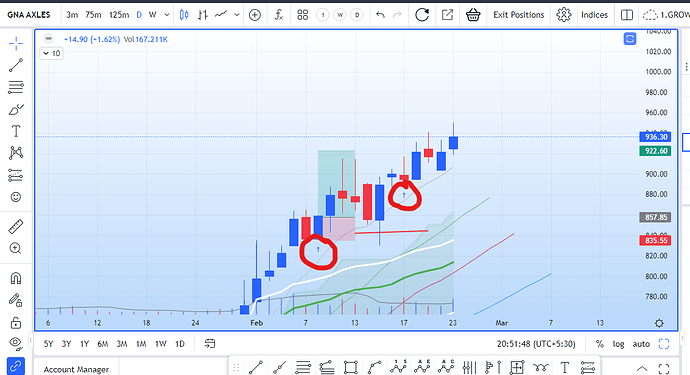Click the round 1 shortcut button
690x375 pixels.
[323, 15]
